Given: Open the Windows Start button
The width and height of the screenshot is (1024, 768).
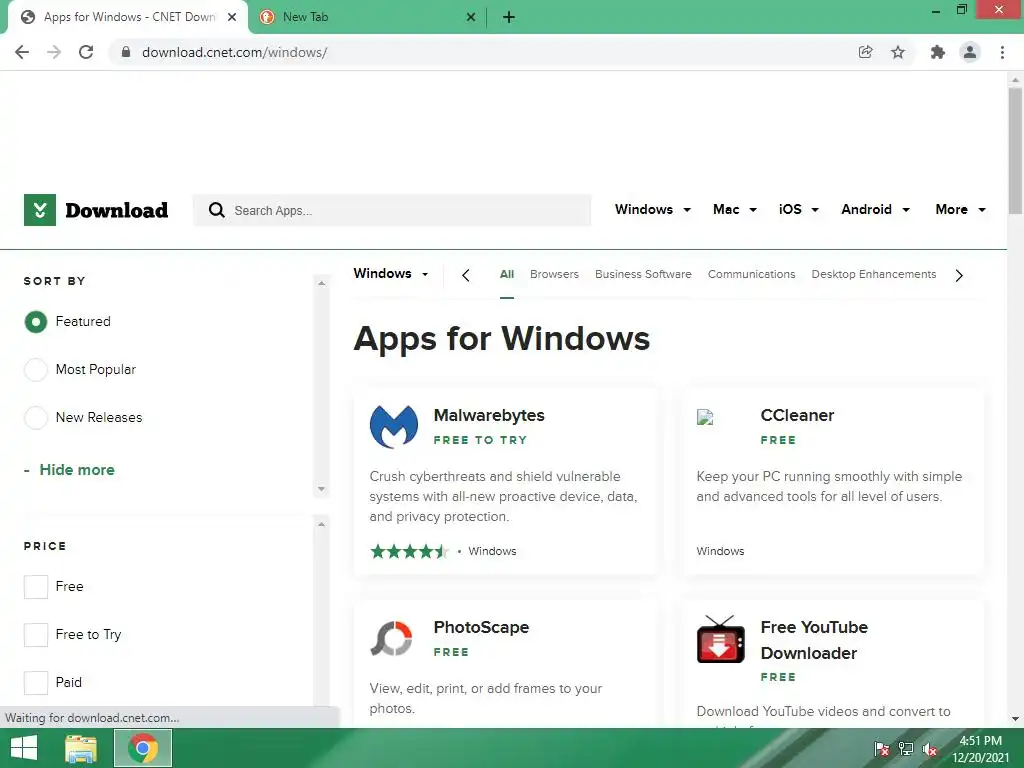Looking at the screenshot, I should (x=24, y=748).
